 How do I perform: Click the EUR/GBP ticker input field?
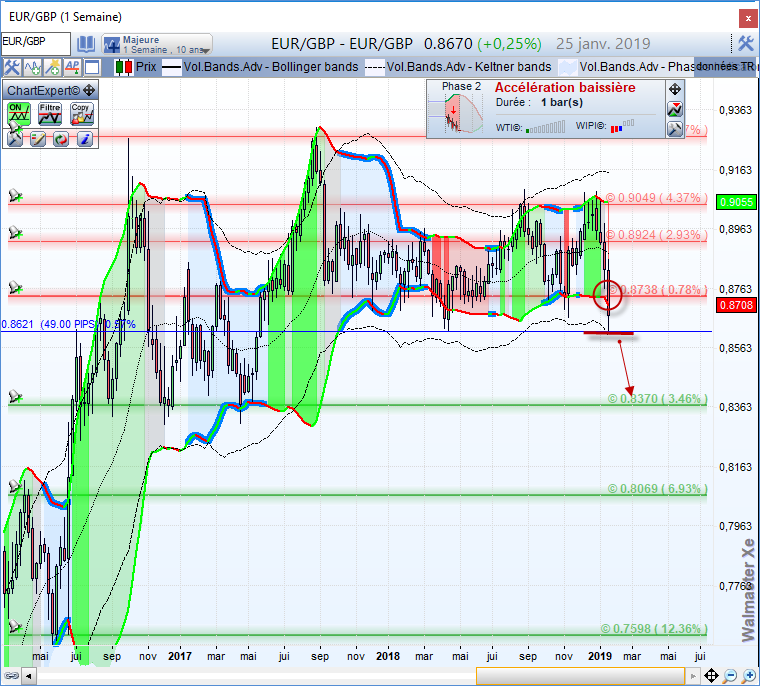pos(36,44)
